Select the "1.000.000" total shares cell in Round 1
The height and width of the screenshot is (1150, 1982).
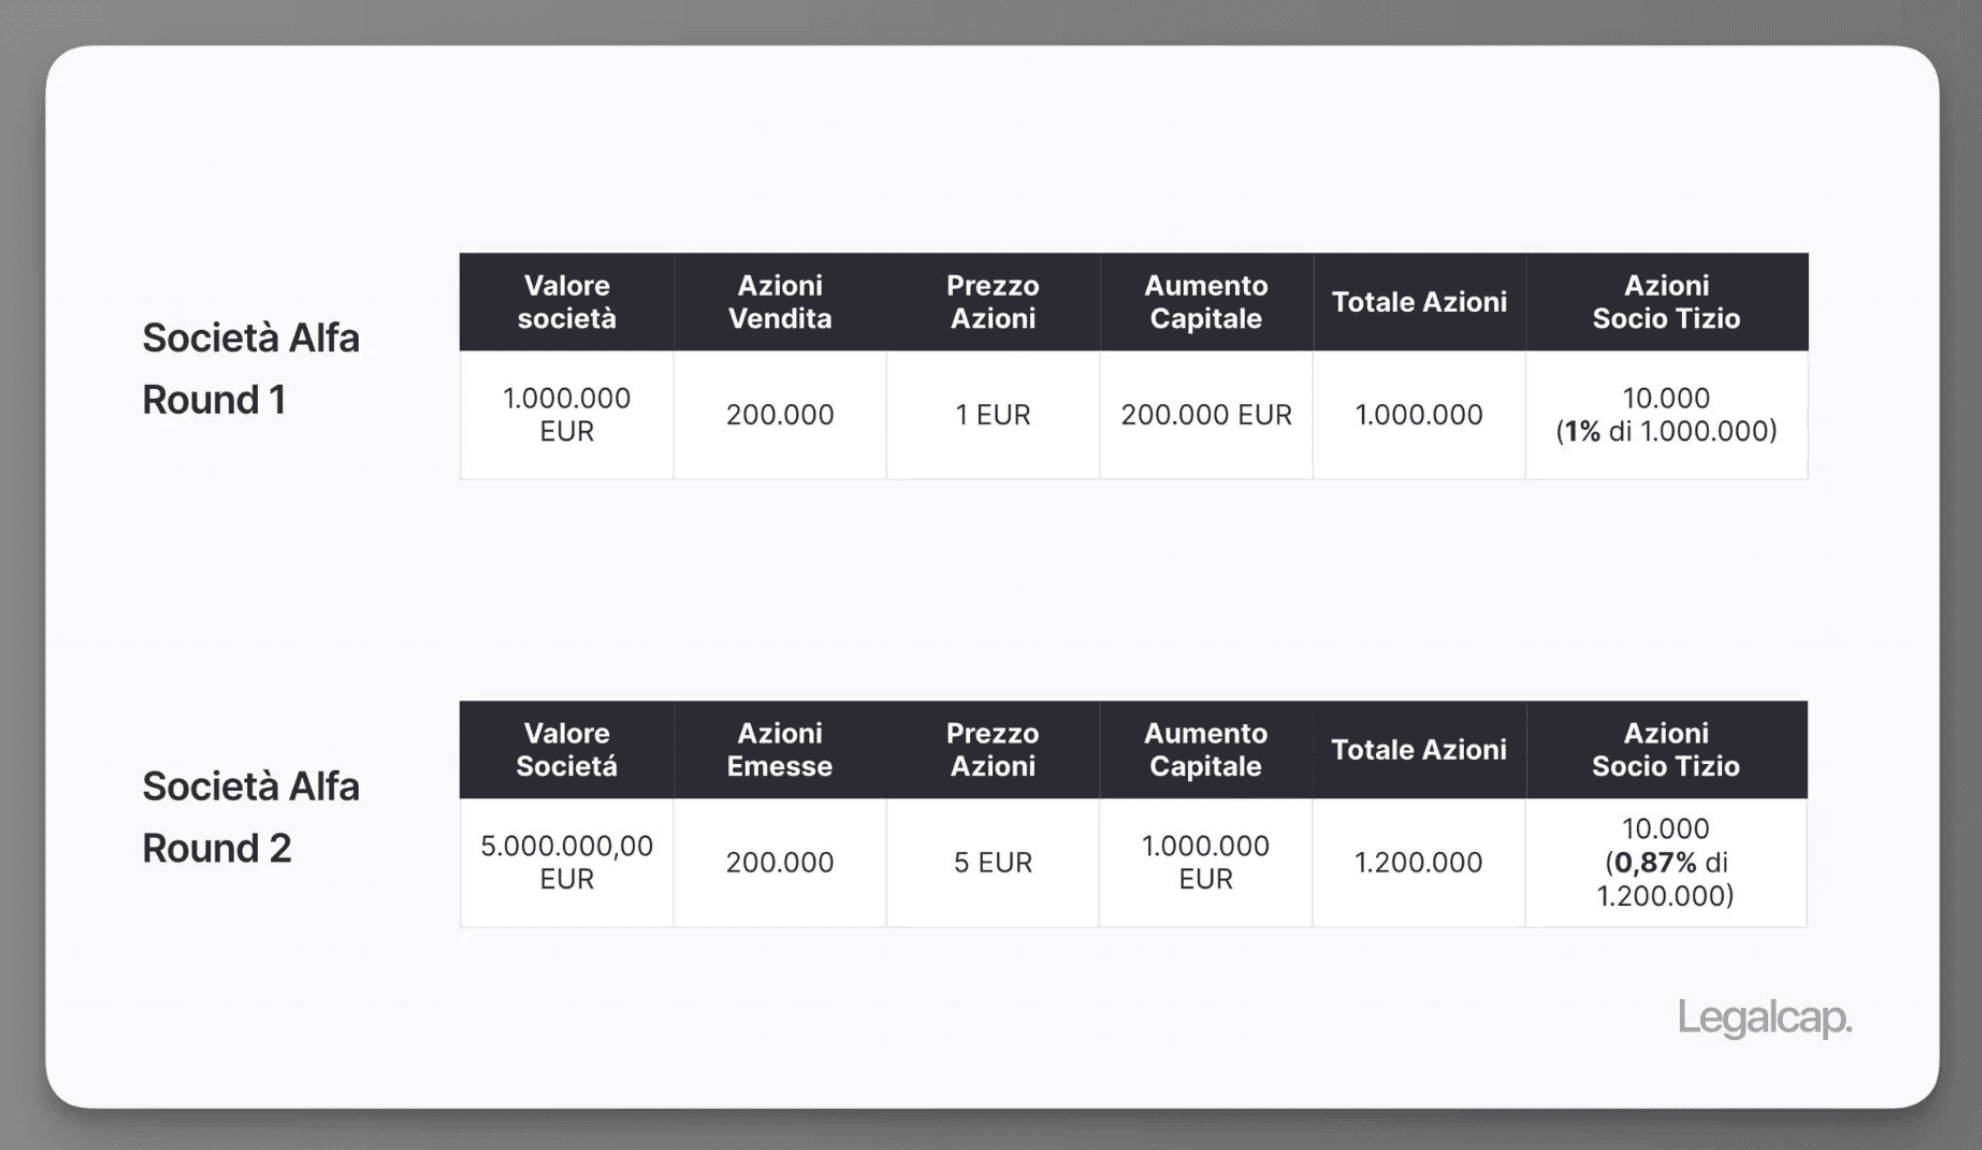1418,415
